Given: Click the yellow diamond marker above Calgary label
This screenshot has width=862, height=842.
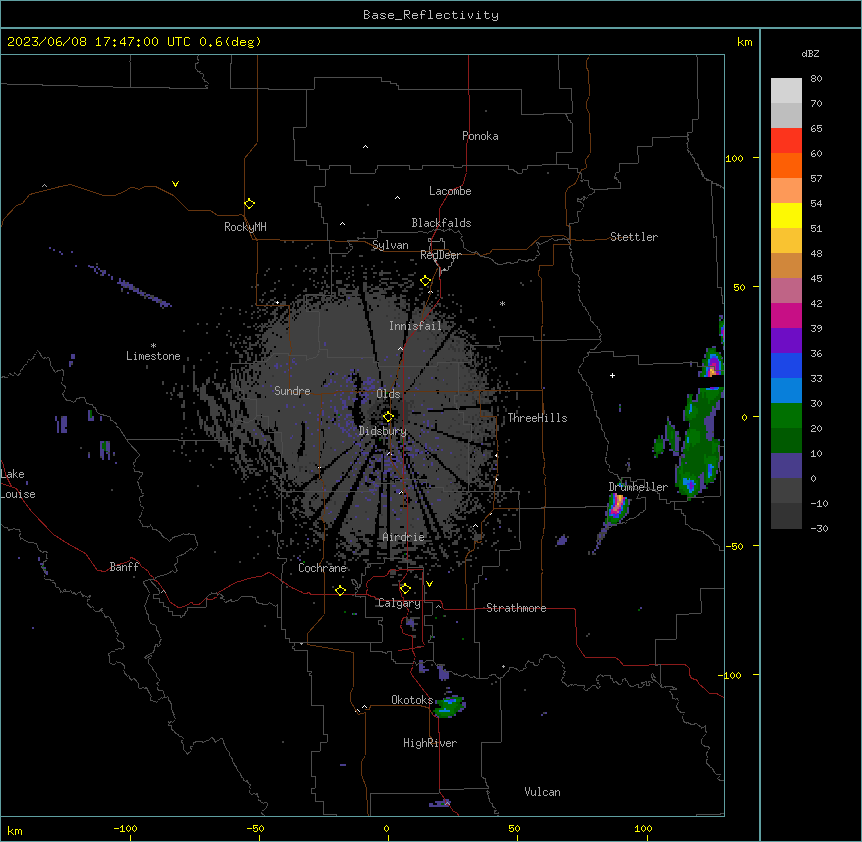Looking at the screenshot, I should pos(405,589).
